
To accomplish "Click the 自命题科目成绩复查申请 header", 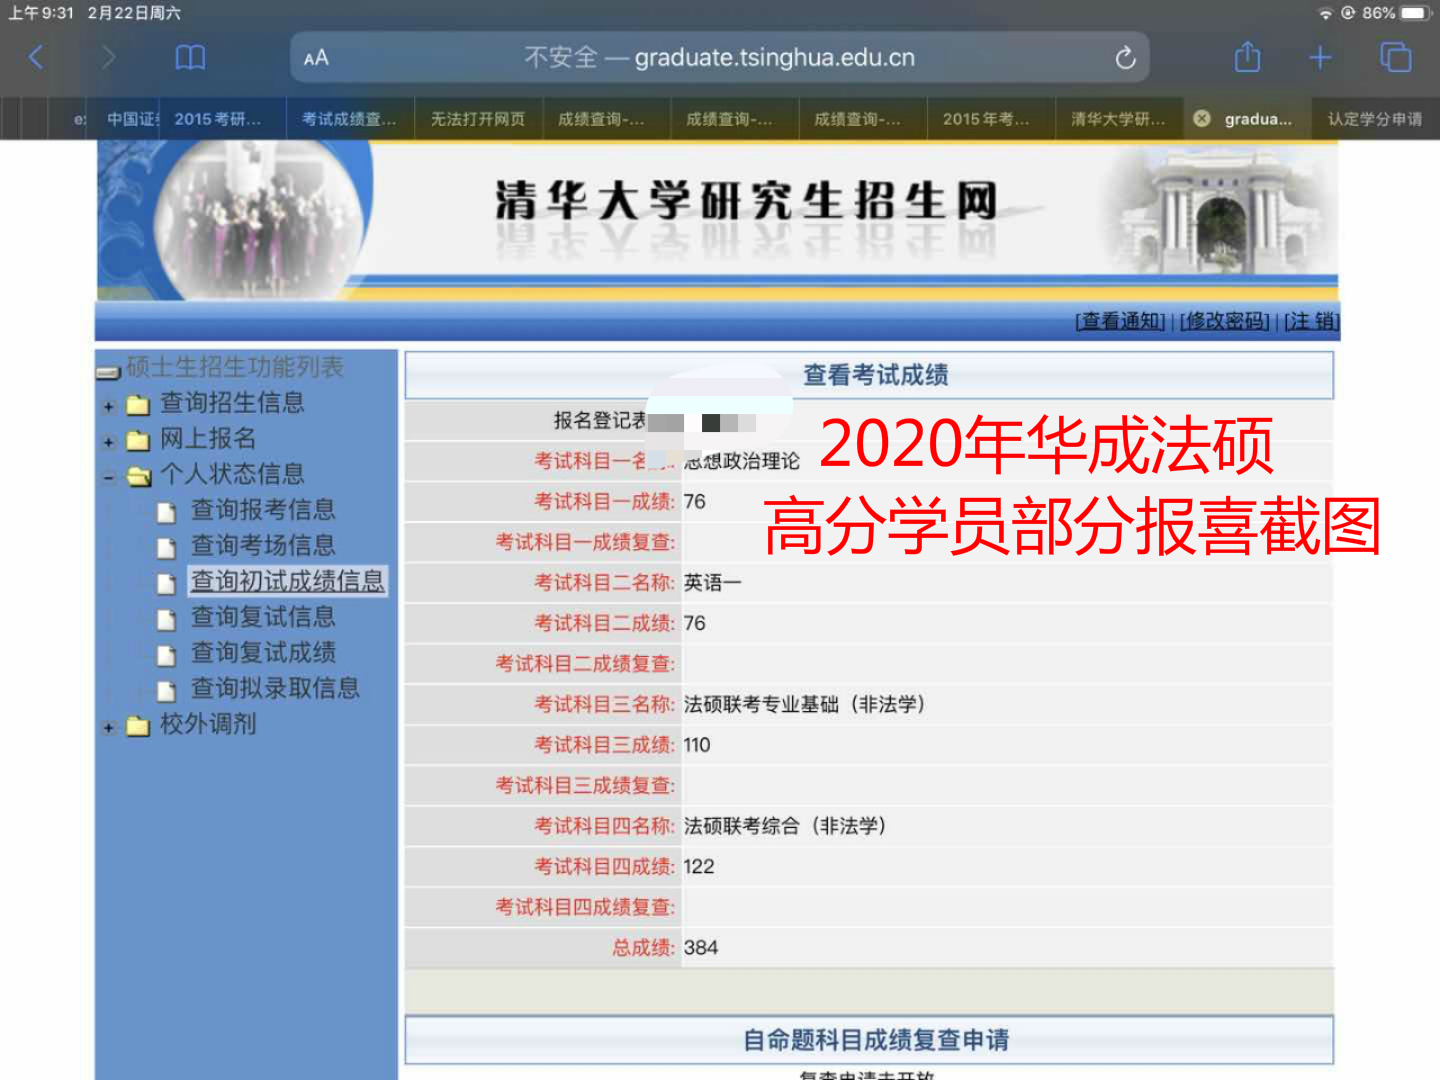I will 869,1040.
